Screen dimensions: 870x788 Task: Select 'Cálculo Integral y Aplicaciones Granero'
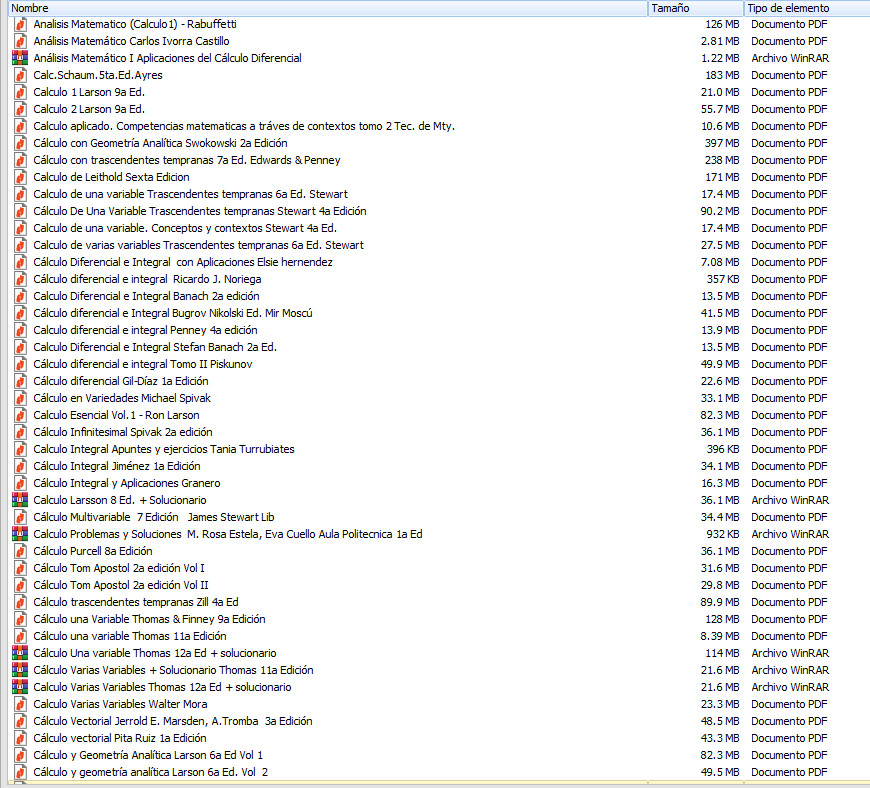coord(127,483)
